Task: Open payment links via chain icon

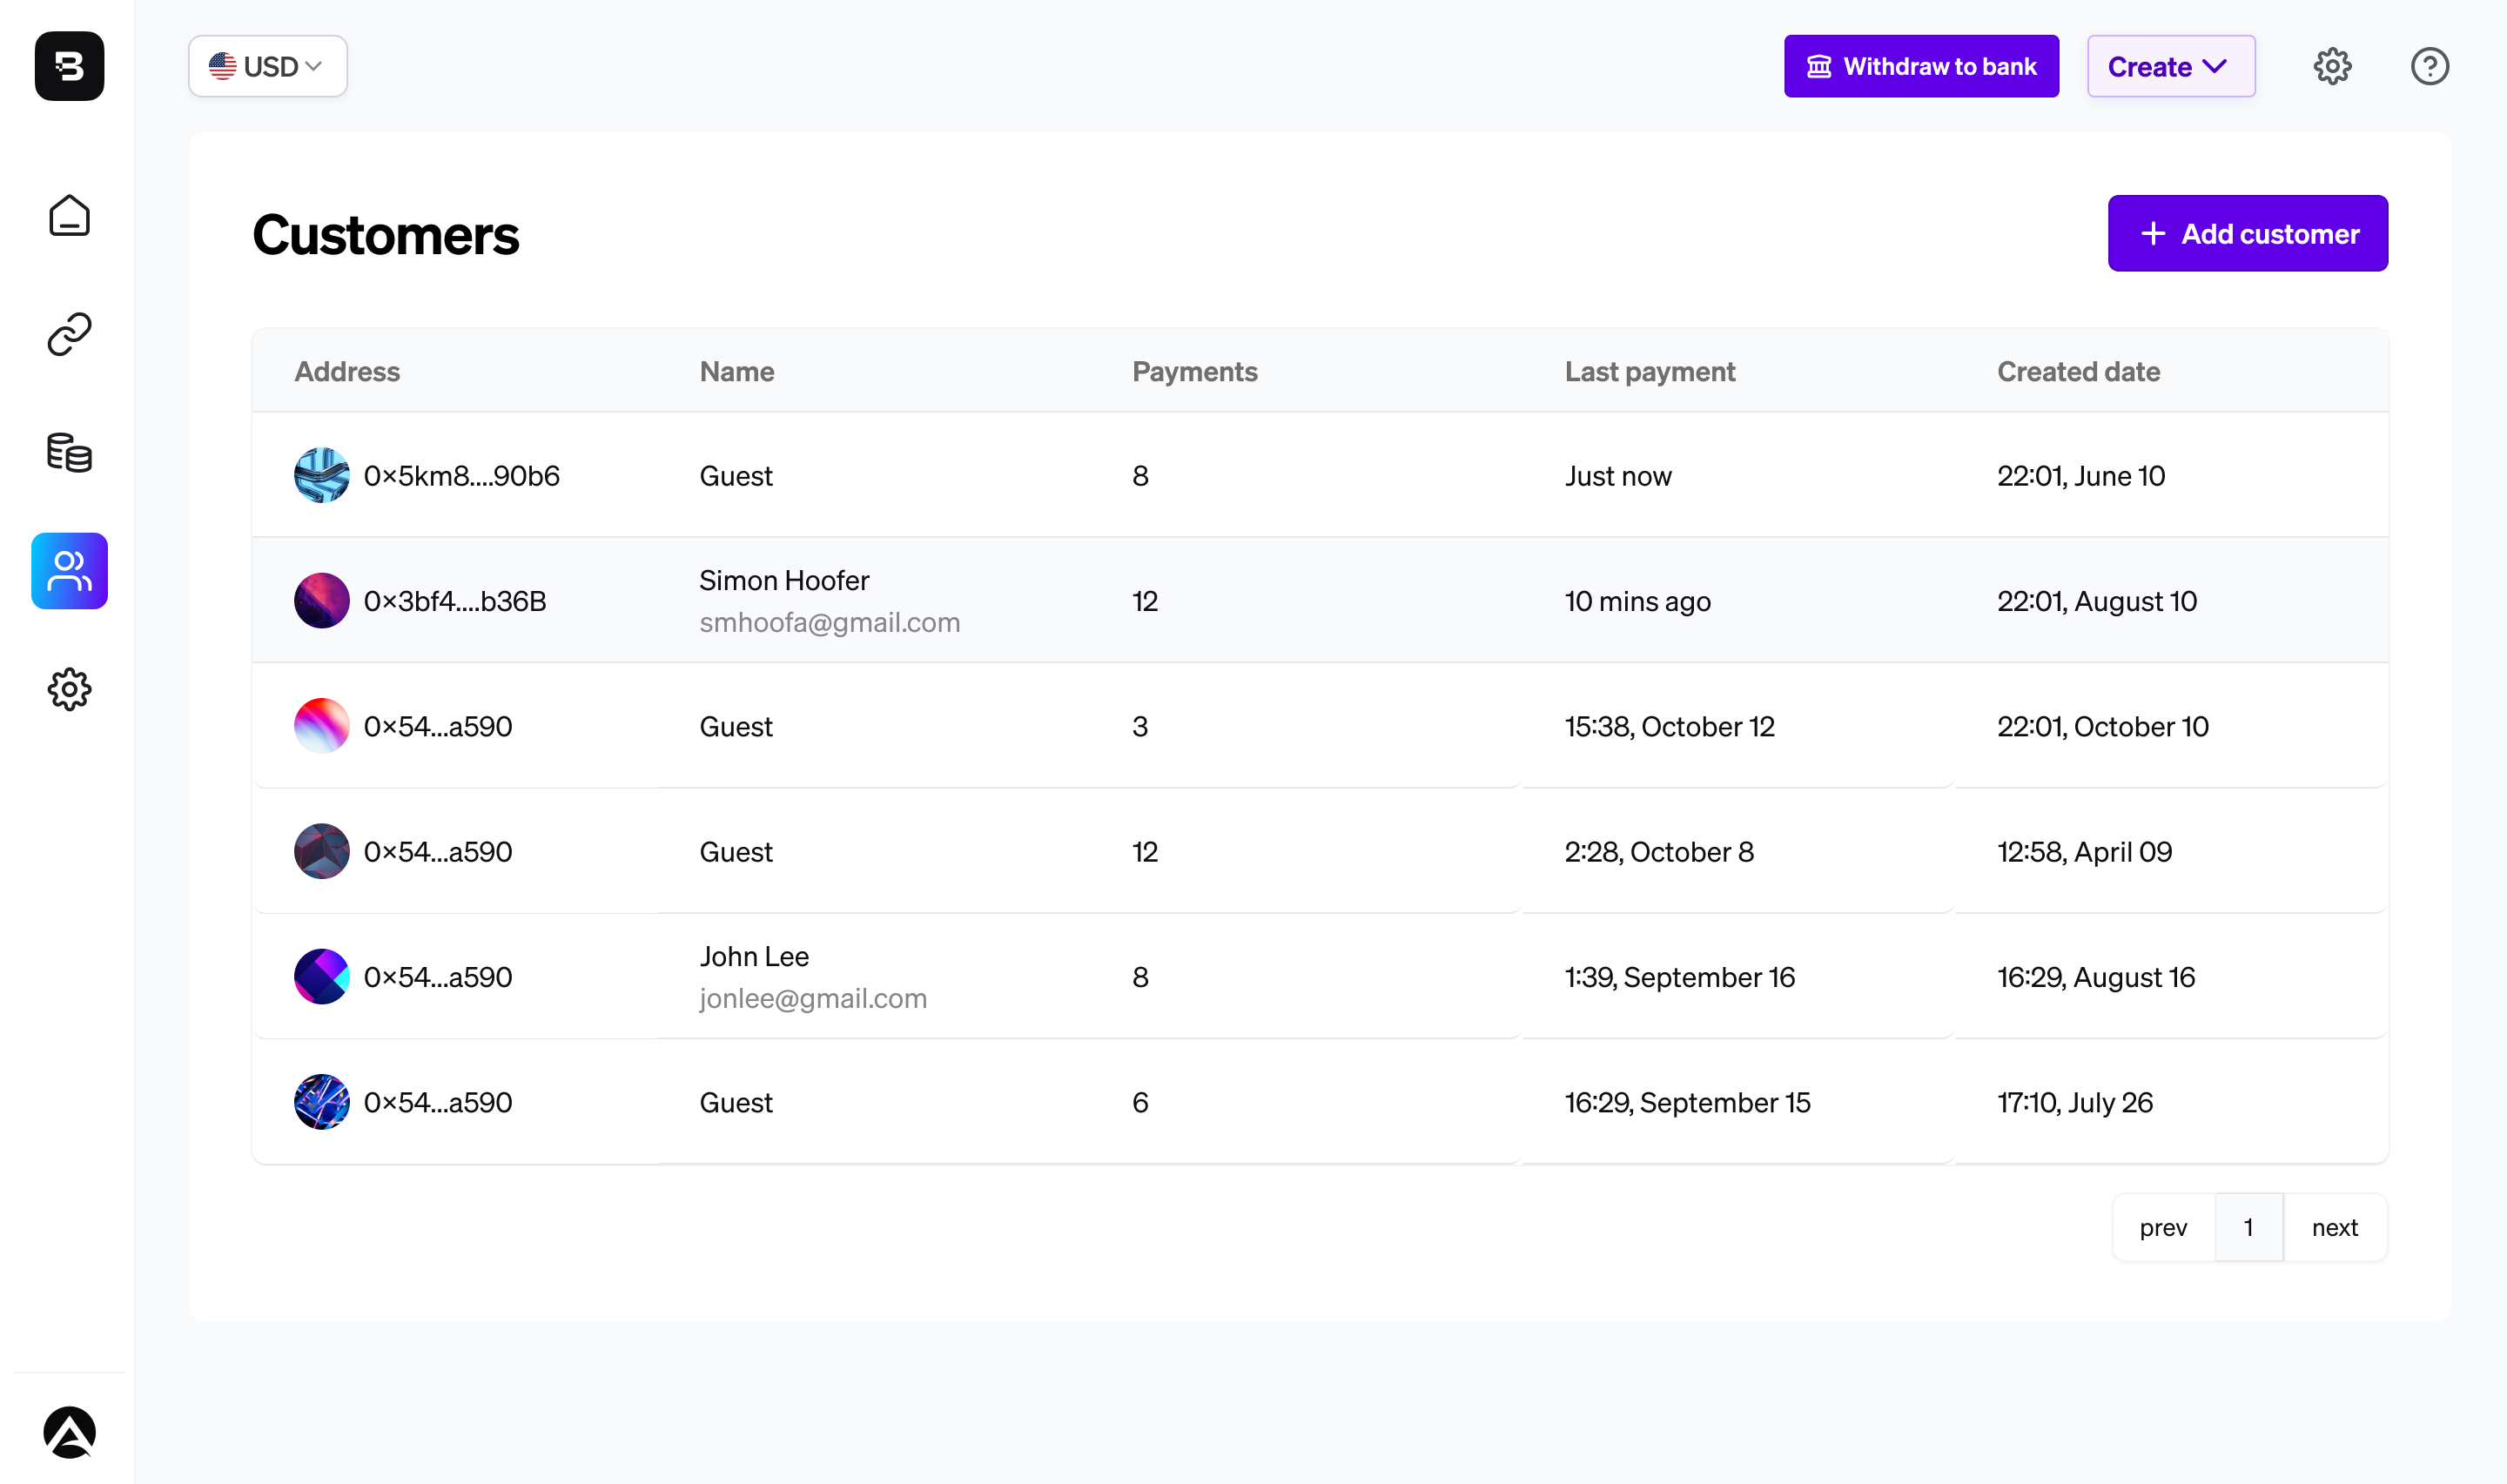Action: 69,334
